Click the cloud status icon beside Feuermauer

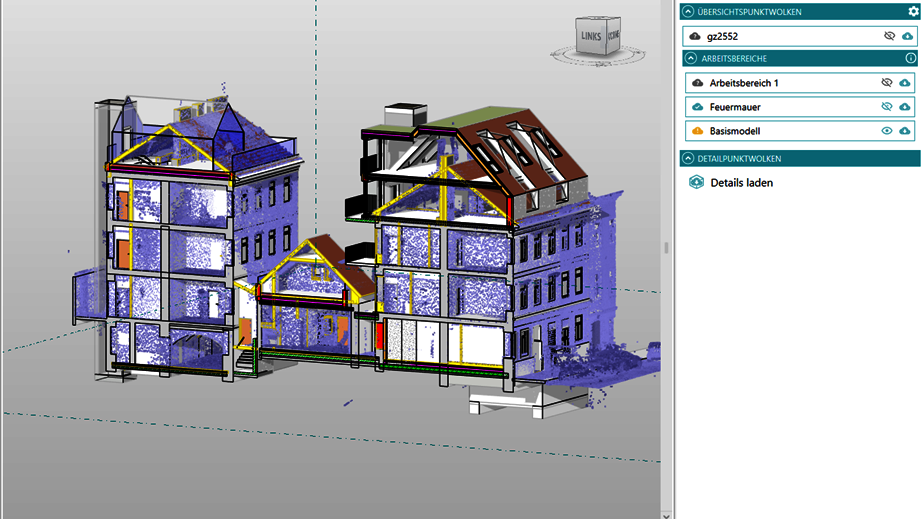click(x=696, y=106)
